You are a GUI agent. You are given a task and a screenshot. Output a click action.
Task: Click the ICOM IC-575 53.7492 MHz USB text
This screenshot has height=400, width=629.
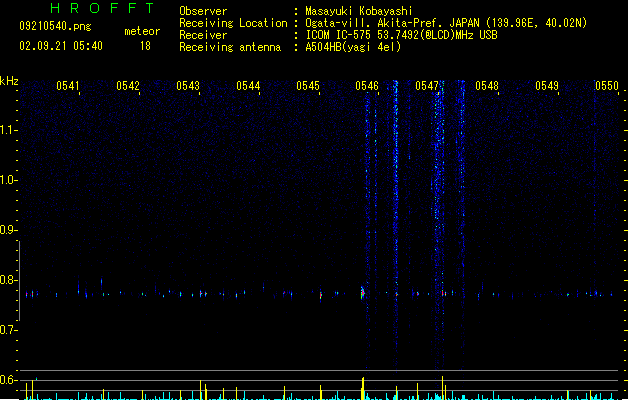click(402, 35)
